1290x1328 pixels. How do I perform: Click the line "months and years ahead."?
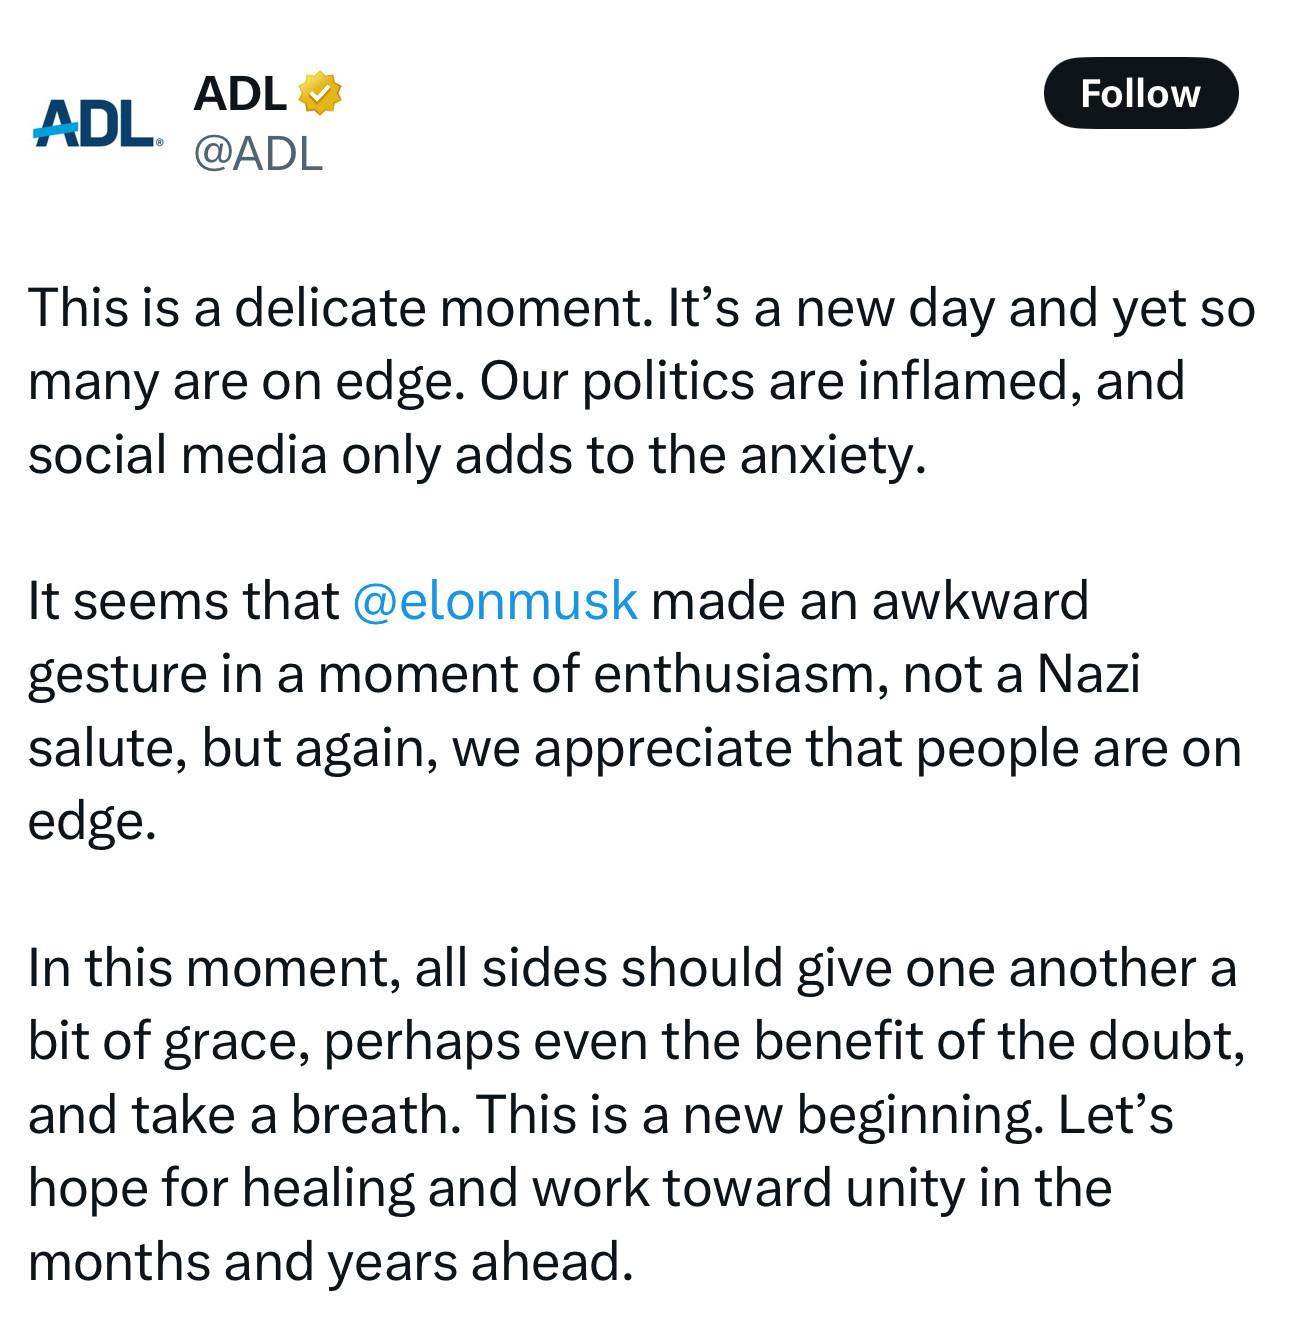[330, 1262]
